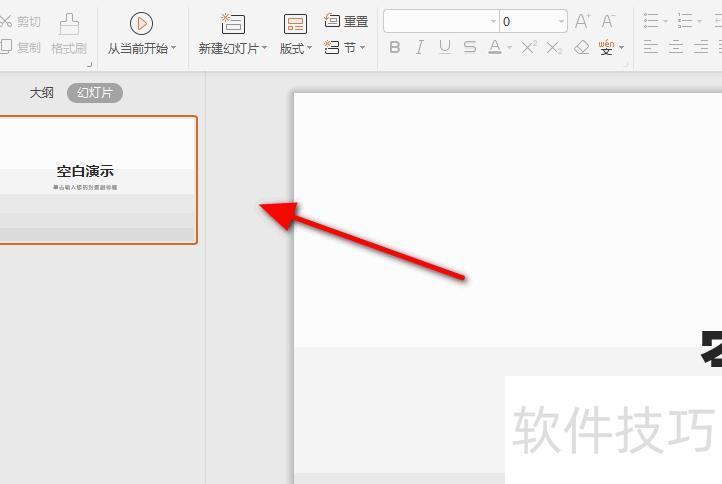Click the Reset (重置) button
The height and width of the screenshot is (484, 722).
pos(346,21)
